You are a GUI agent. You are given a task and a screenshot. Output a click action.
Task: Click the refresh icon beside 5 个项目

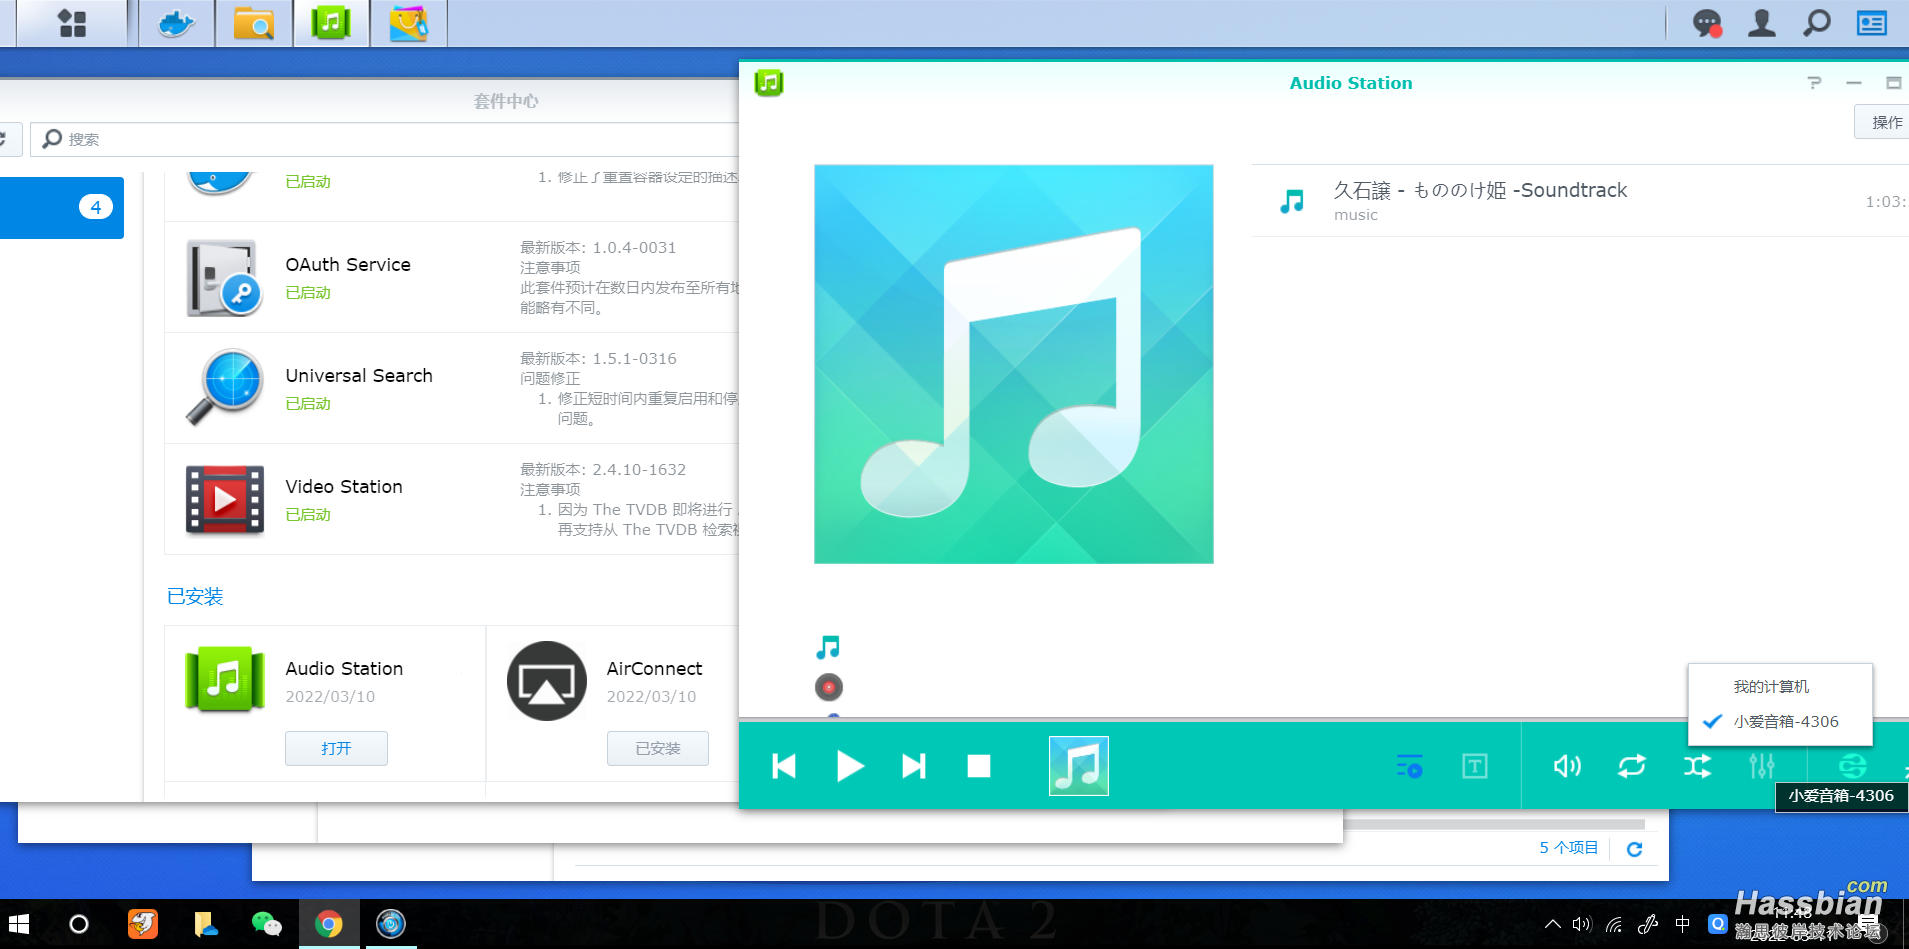(x=1635, y=849)
